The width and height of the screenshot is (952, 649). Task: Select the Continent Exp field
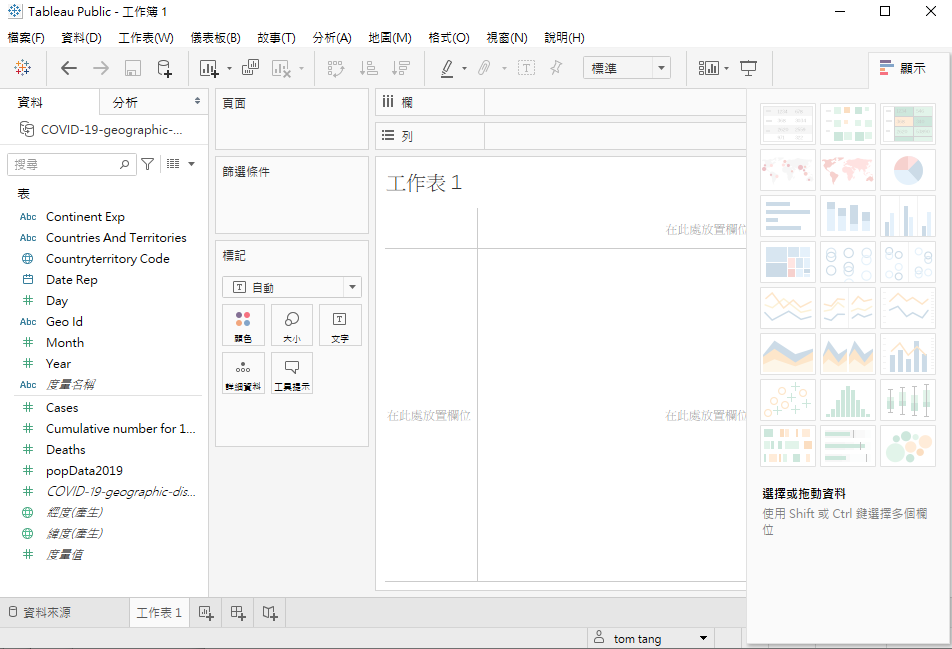[85, 217]
